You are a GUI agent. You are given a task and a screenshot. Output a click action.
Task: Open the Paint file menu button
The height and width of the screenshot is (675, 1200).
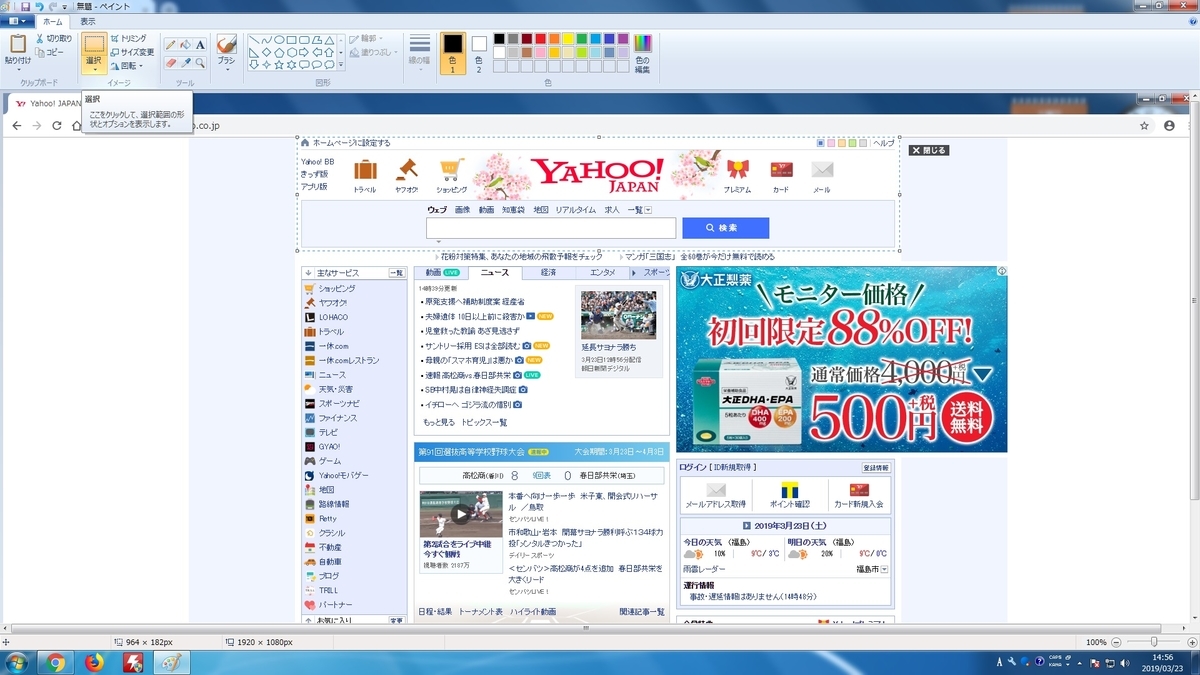18,21
